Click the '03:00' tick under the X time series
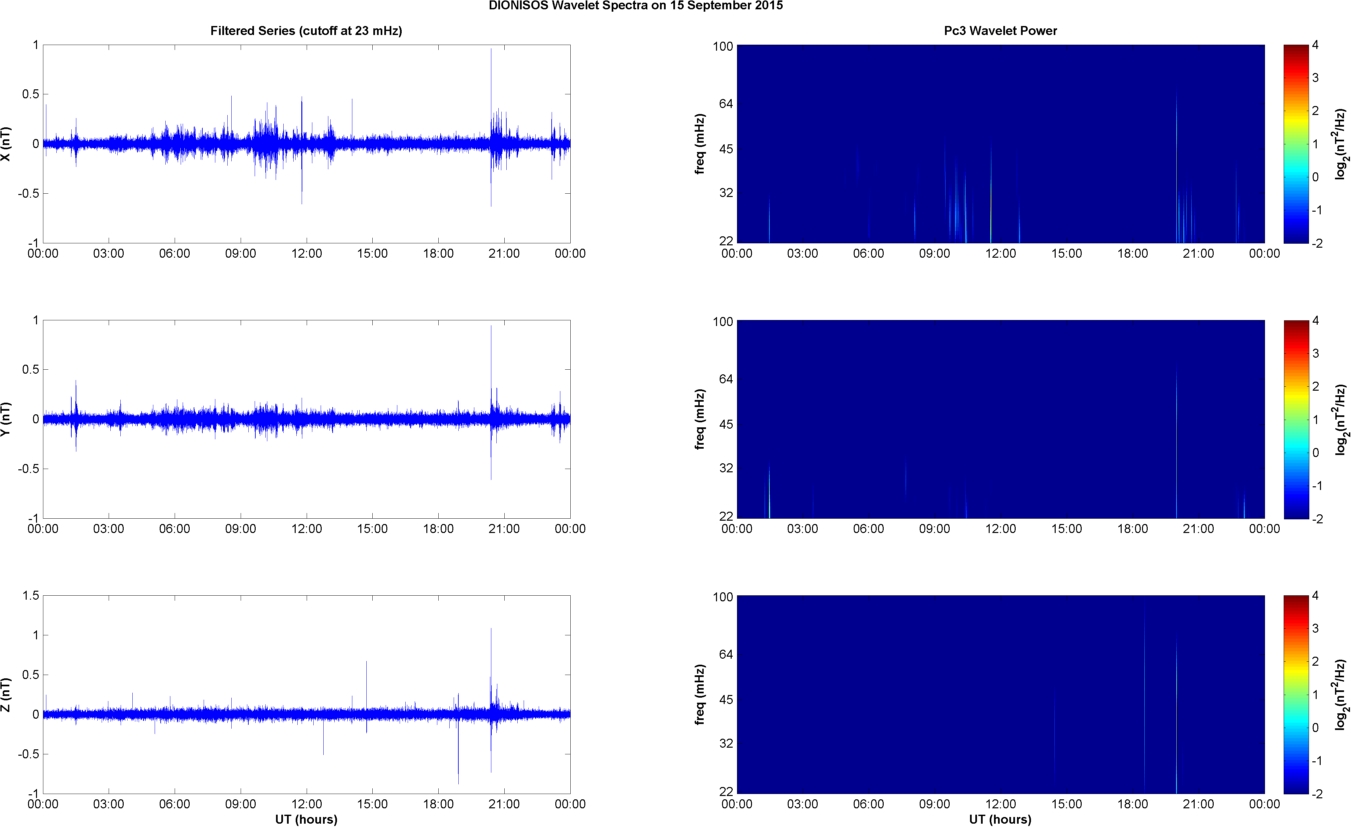This screenshot has width=1351, height=827. click(108, 254)
